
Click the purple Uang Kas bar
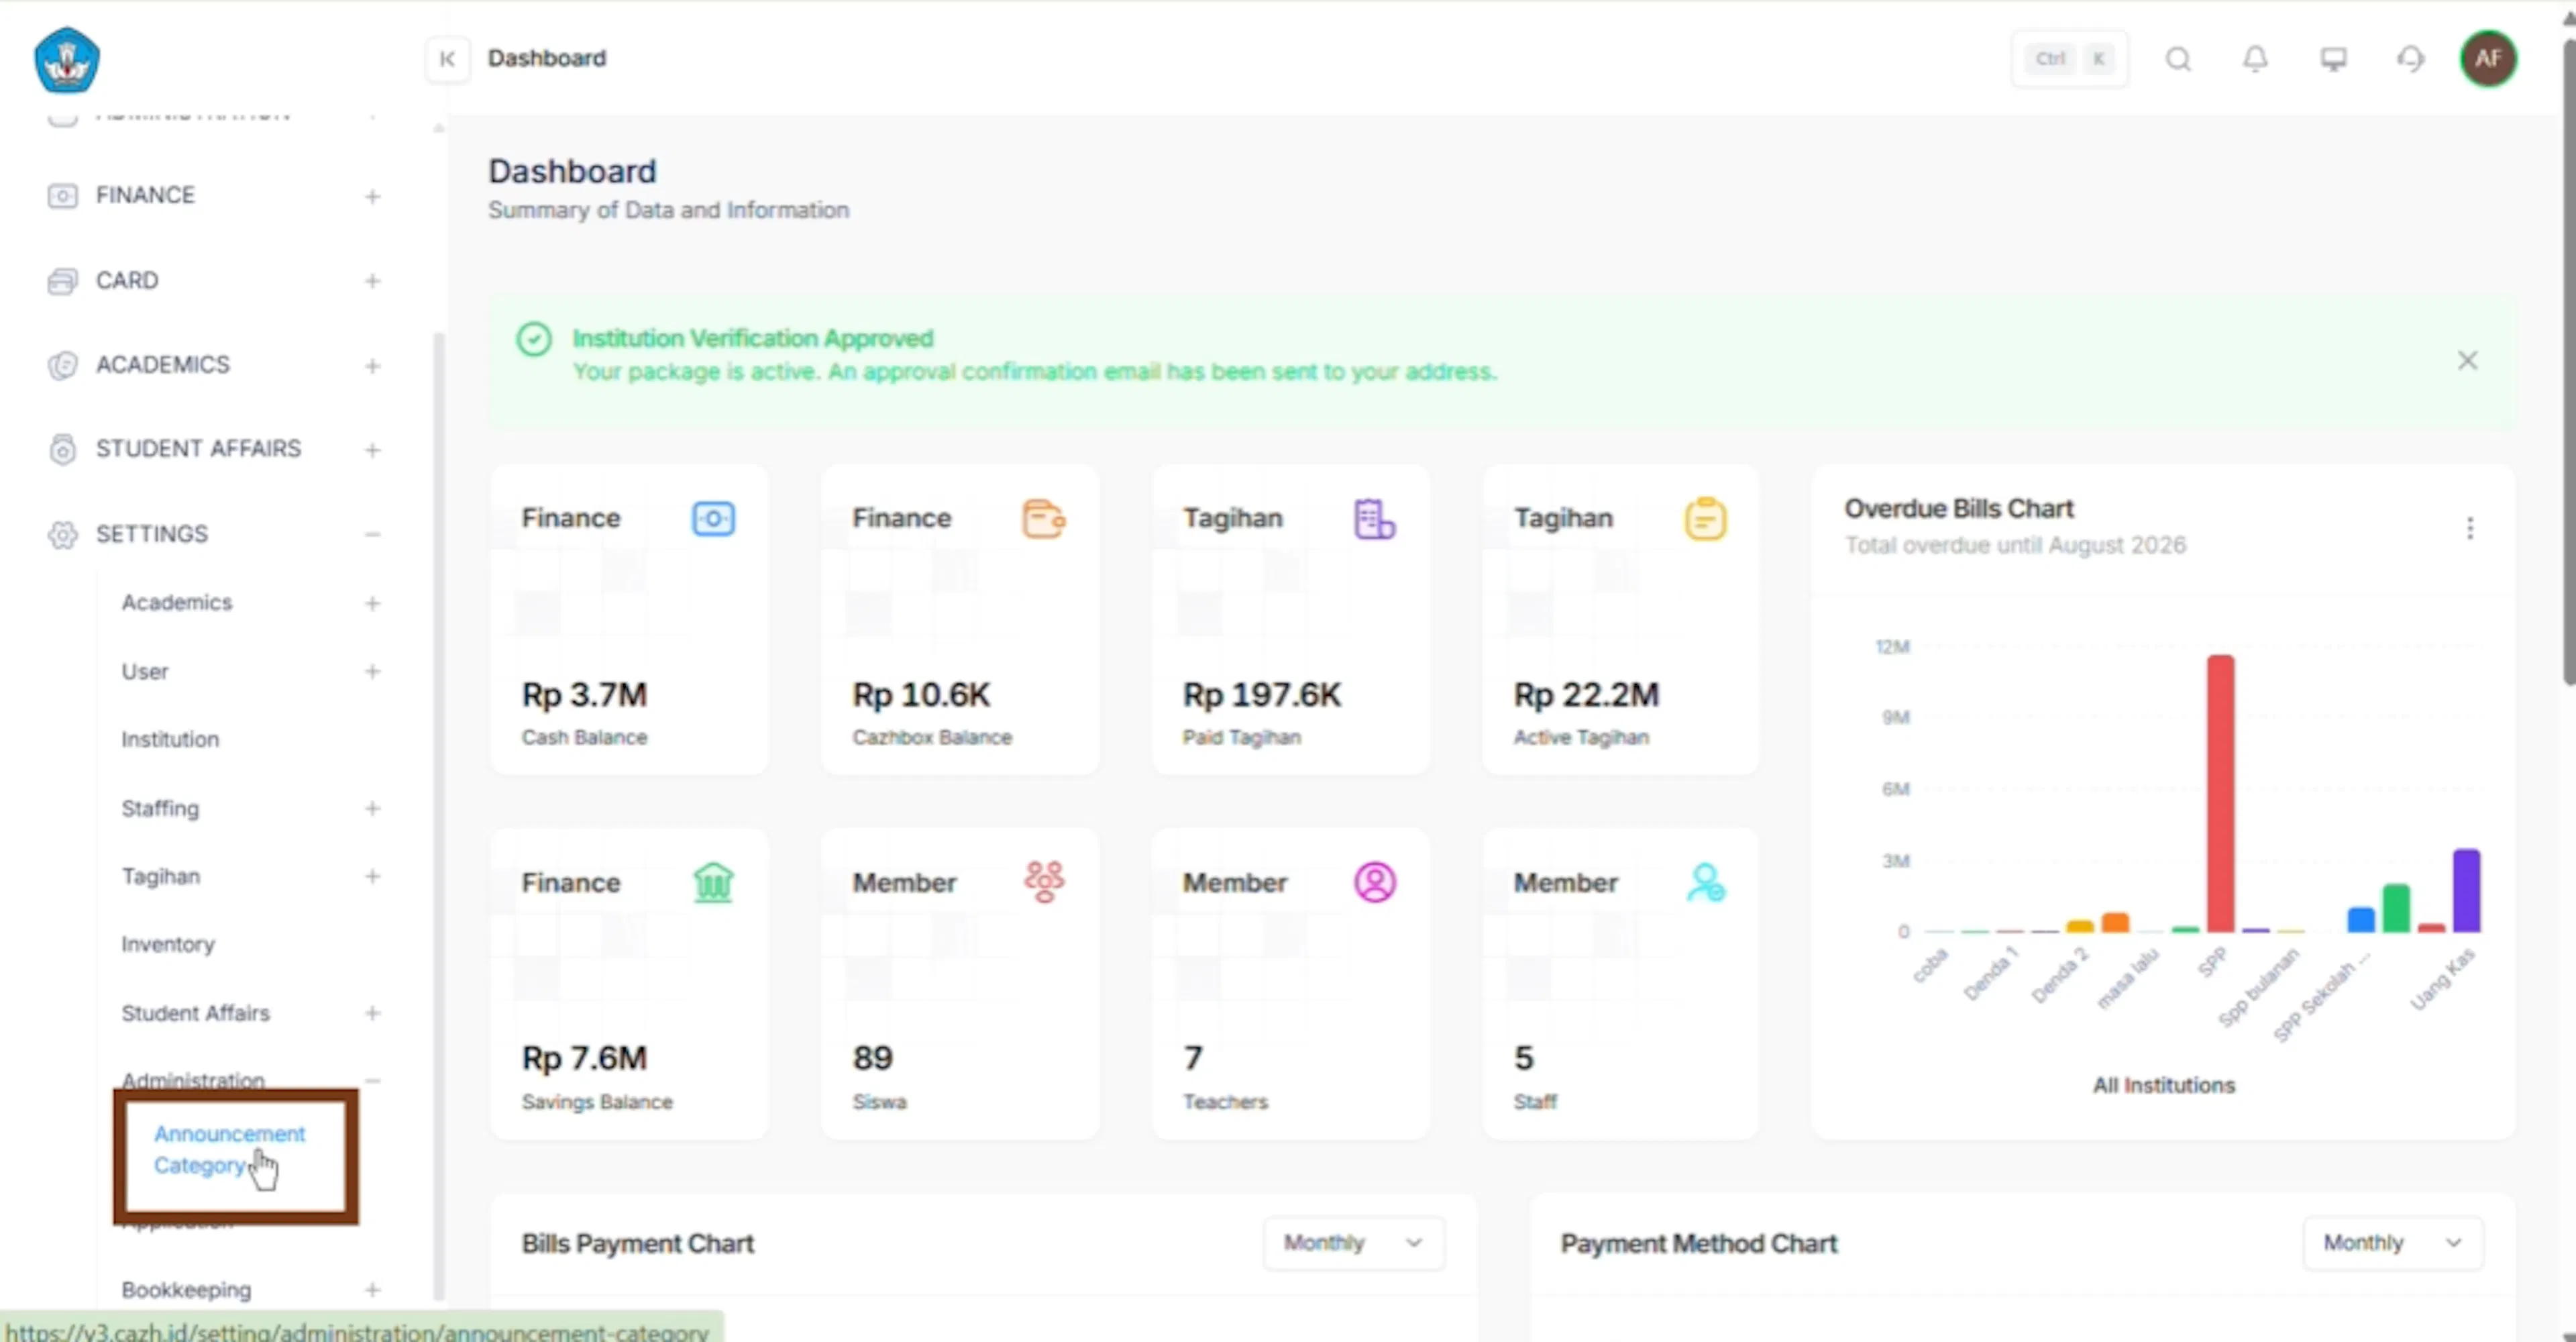point(2466,890)
